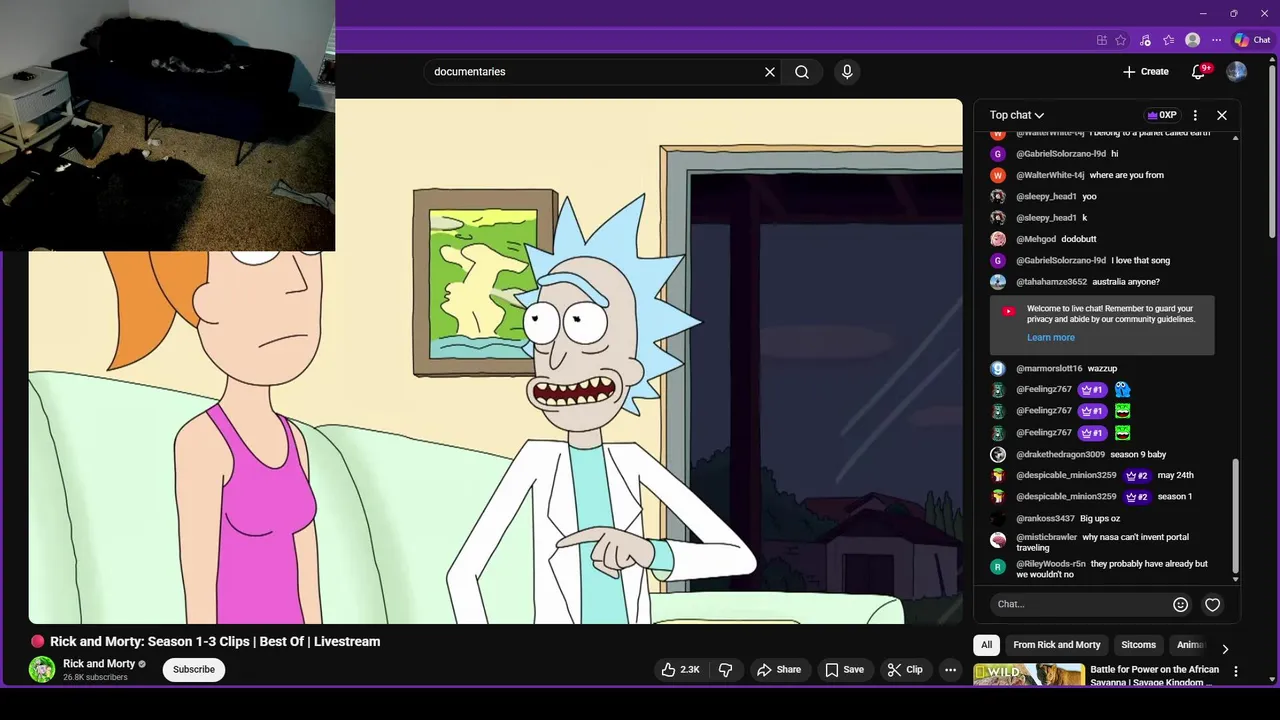Focus the Chat... message field

click(x=1080, y=604)
